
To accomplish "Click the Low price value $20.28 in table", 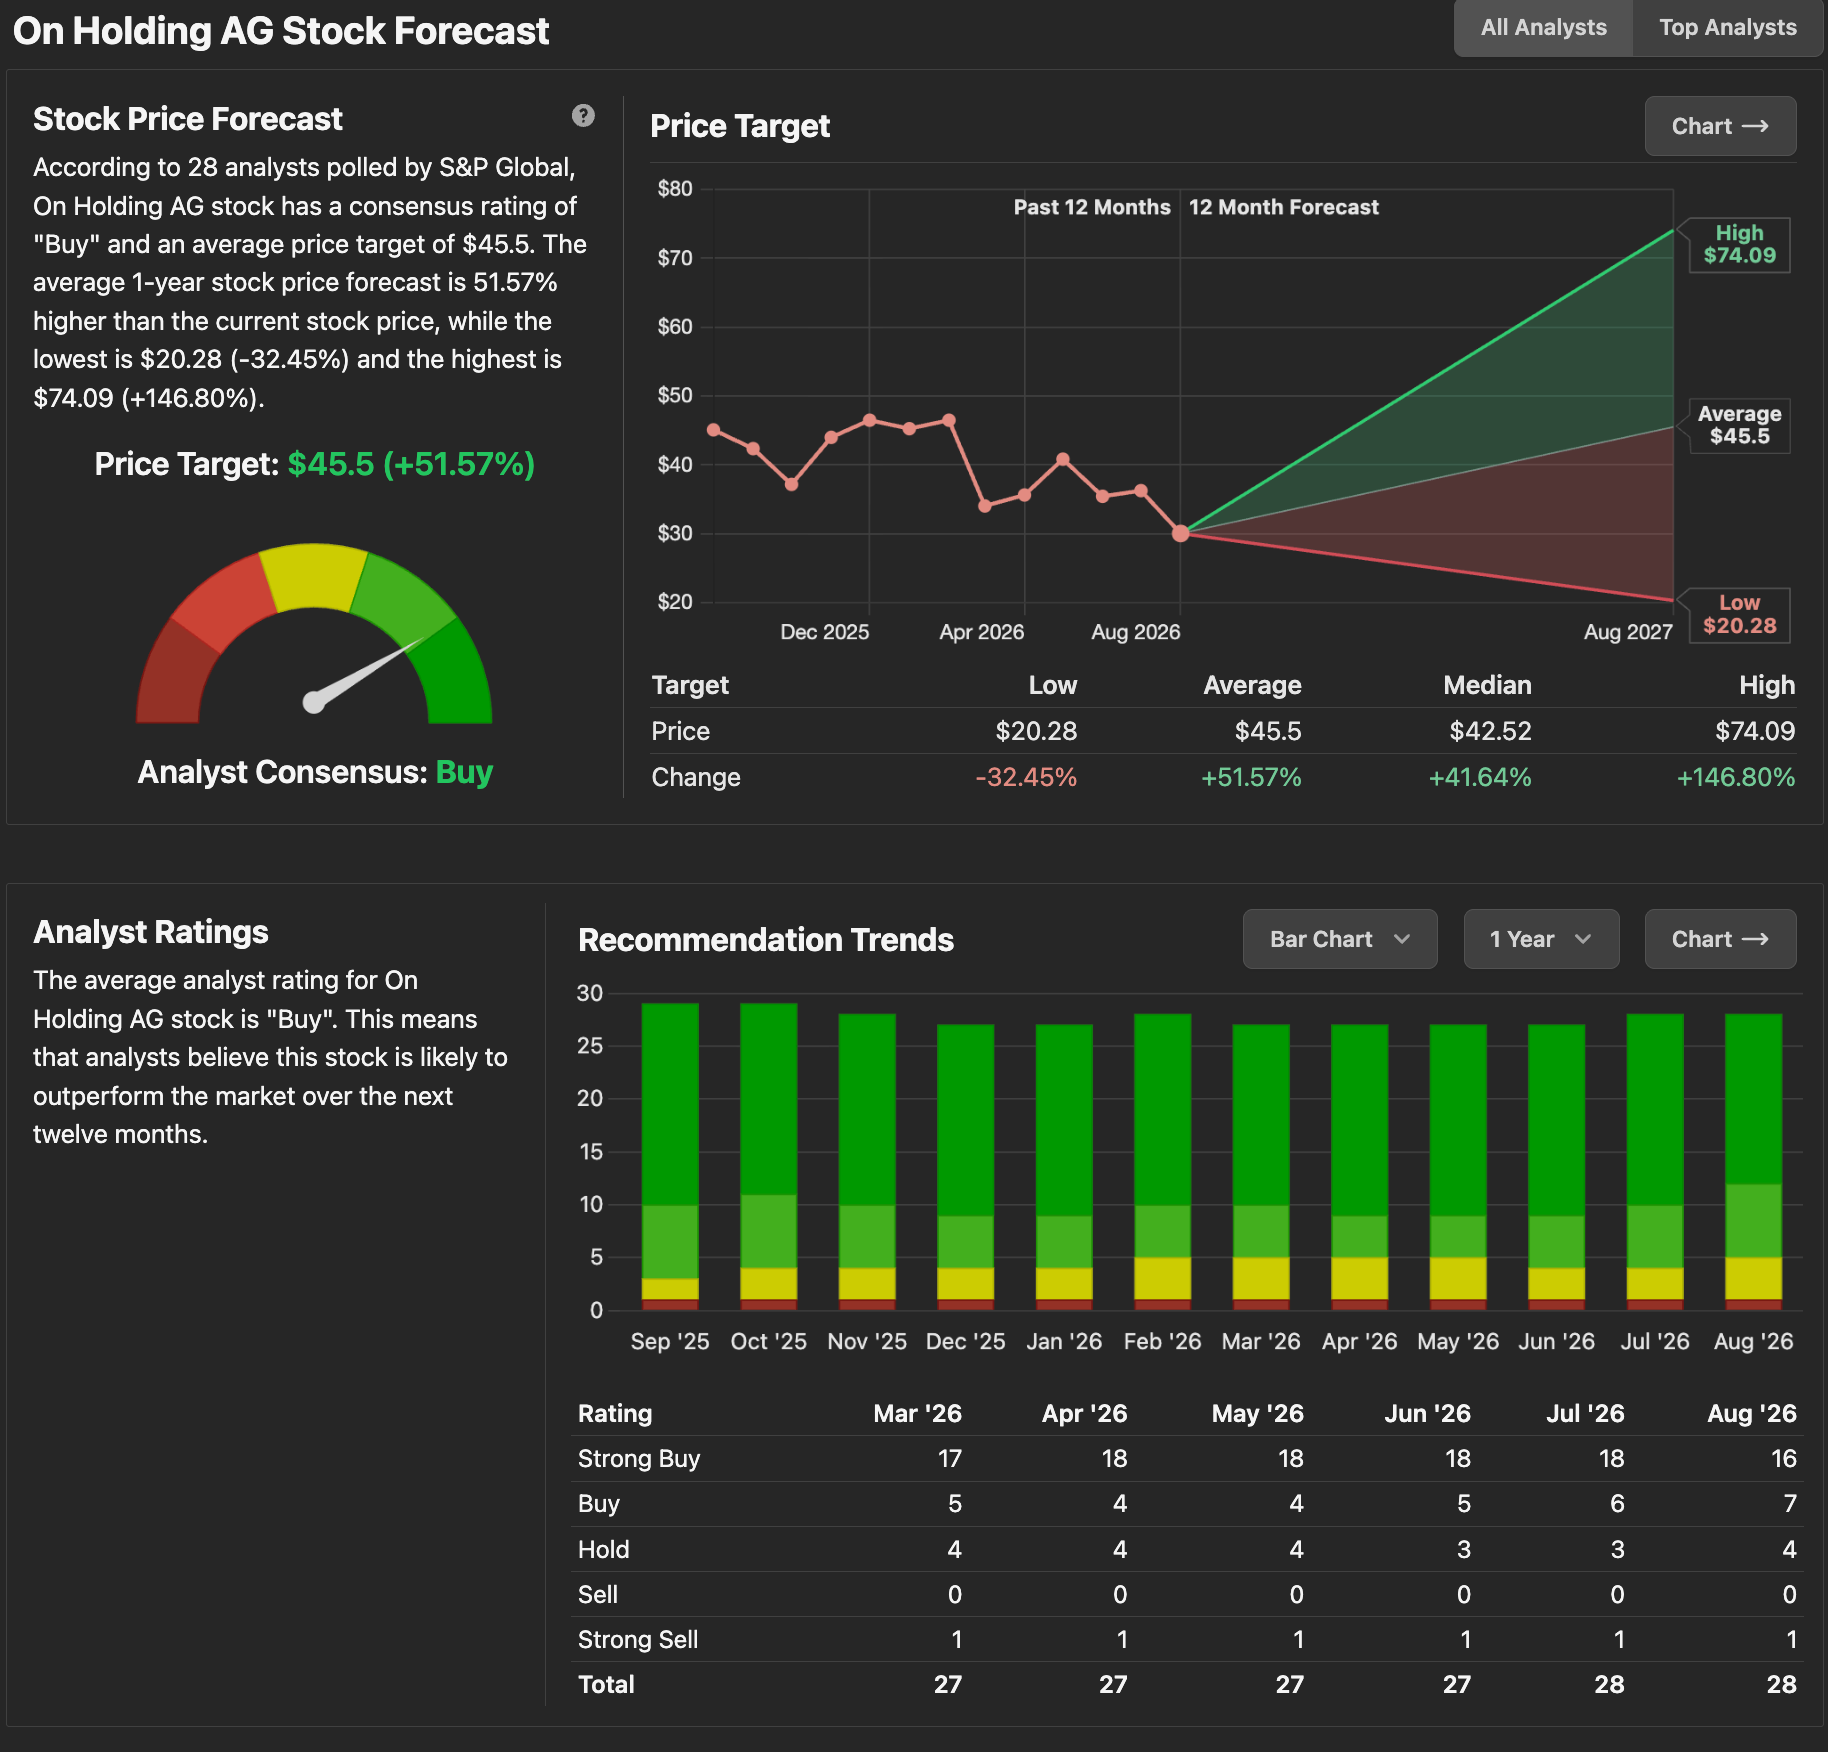I will (x=1036, y=731).
